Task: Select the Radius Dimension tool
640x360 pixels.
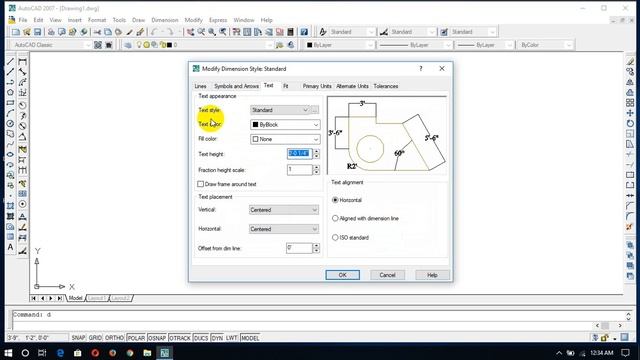Action: coord(22,105)
